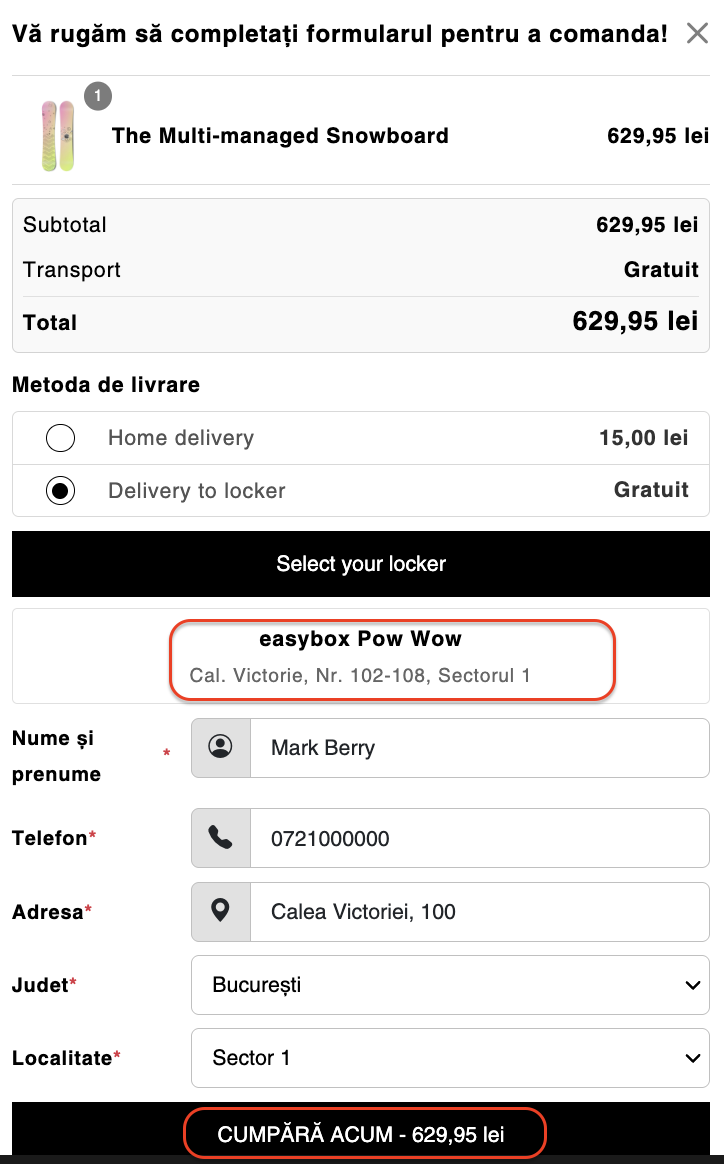Click CUMPĂRĂ ACUM purchase button
Screen dimensions: 724x1164
pyautogui.click(x=361, y=1133)
